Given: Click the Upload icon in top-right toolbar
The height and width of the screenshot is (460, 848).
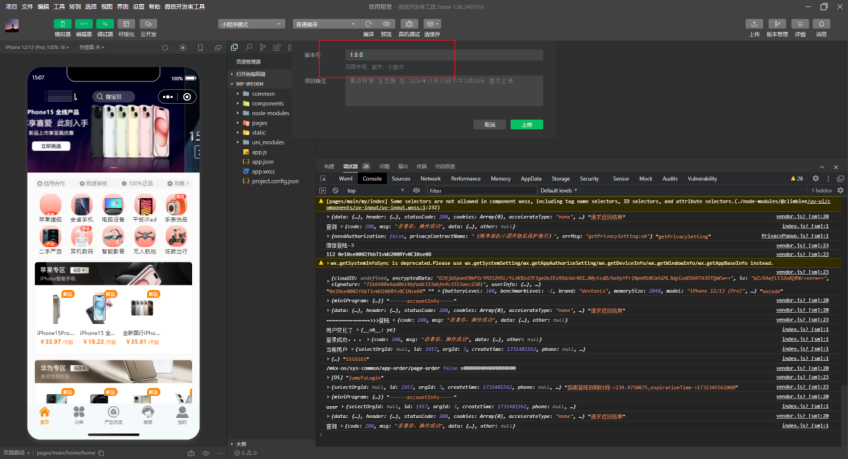Looking at the screenshot, I should (754, 24).
